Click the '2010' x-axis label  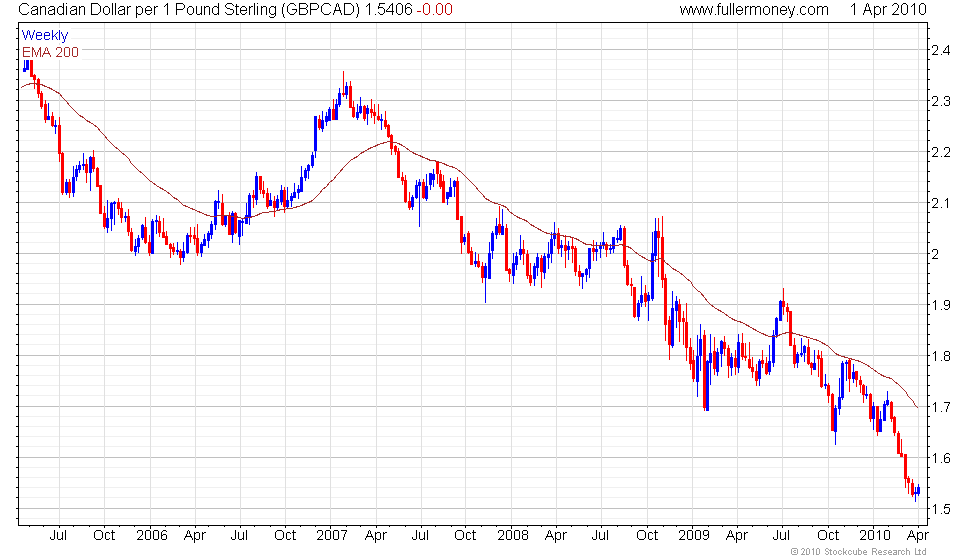[x=874, y=536]
